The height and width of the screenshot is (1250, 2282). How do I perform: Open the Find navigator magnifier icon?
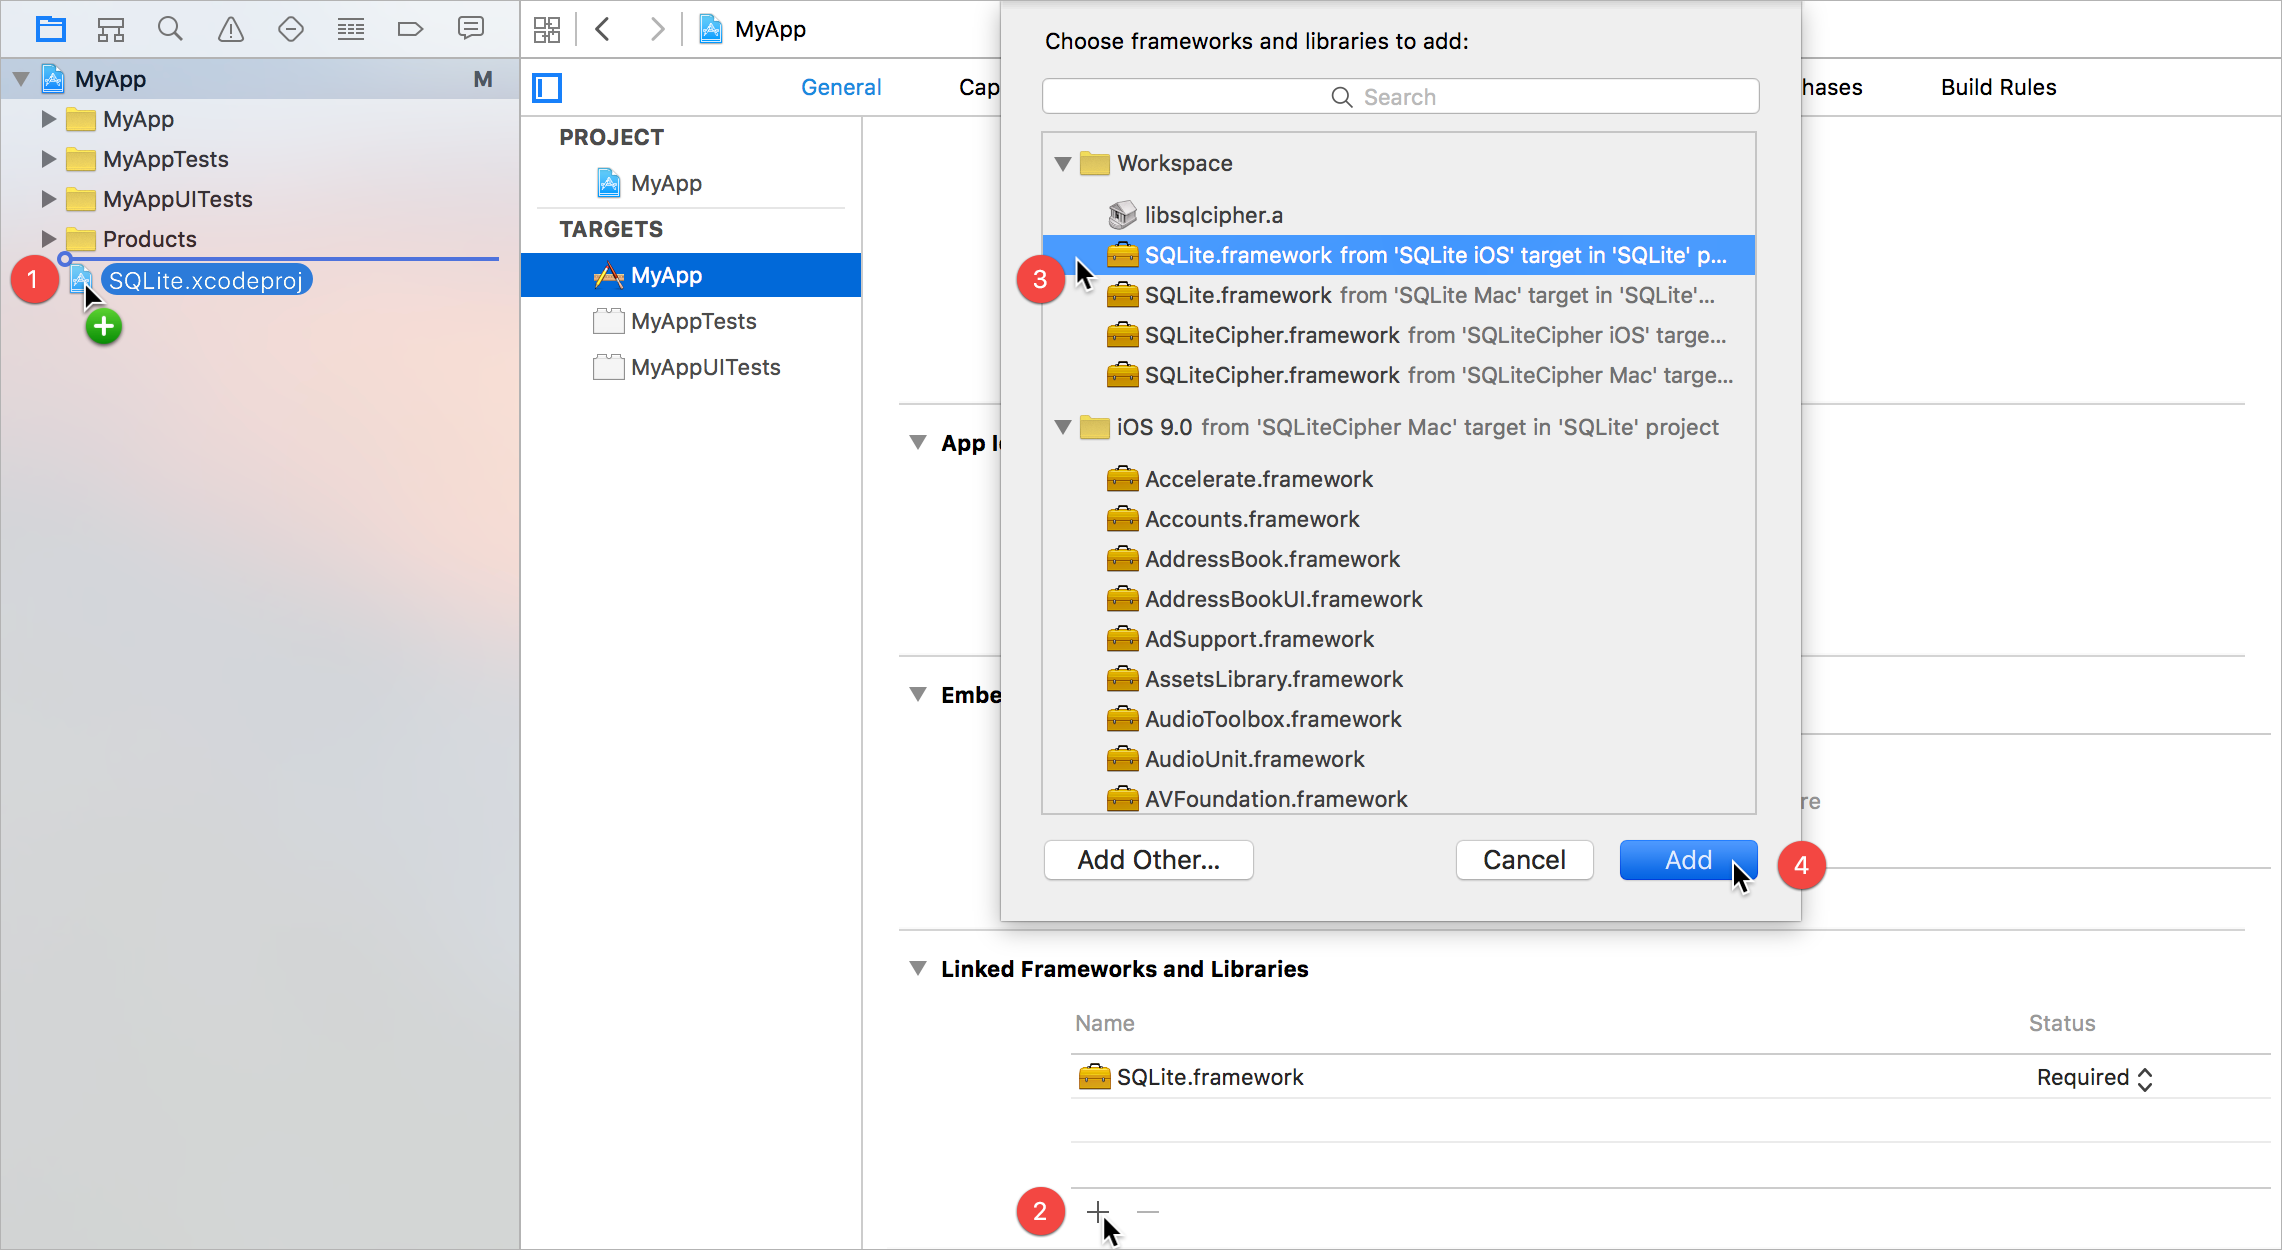170,29
